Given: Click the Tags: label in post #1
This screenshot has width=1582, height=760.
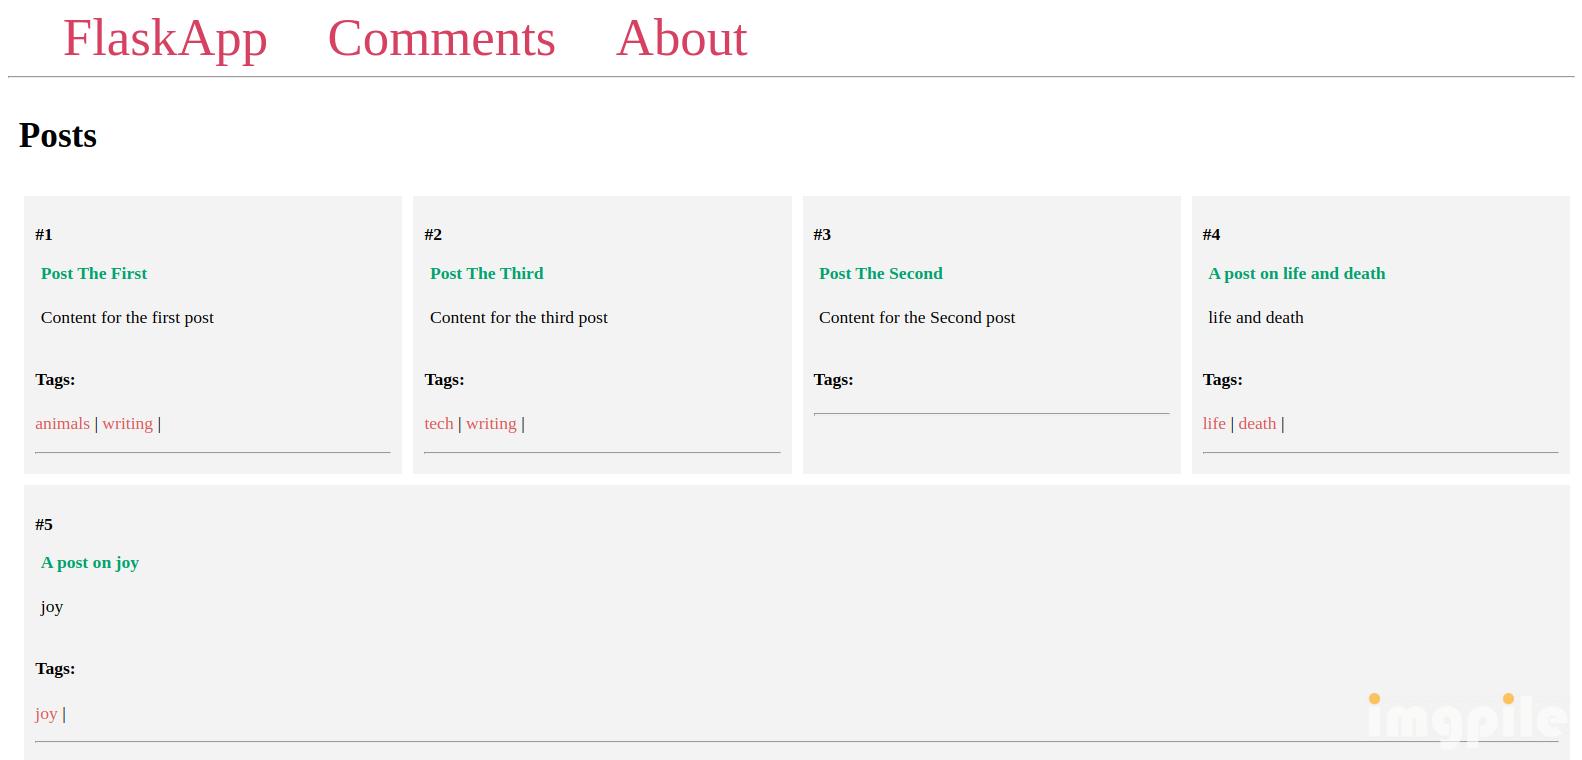Looking at the screenshot, I should pyautogui.click(x=55, y=379).
